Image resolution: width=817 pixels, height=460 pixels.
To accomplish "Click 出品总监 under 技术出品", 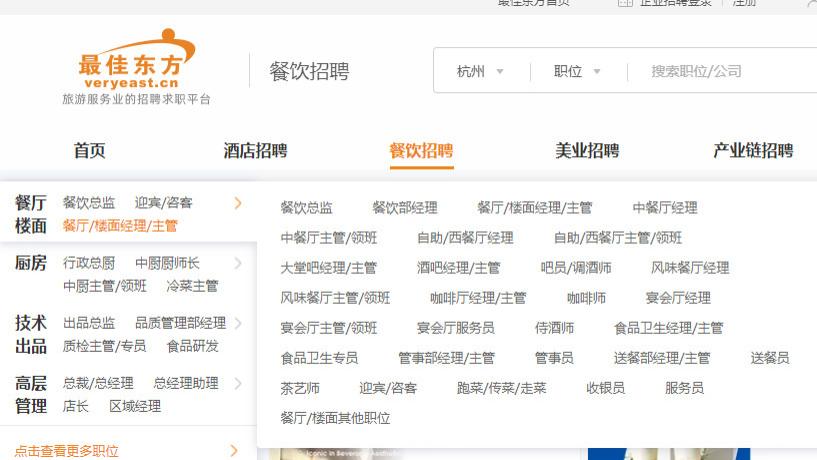I will pyautogui.click(x=89, y=323).
